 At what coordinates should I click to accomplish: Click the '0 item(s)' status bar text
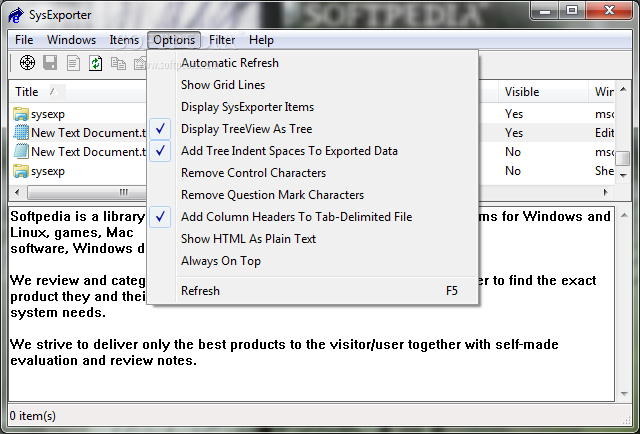click(33, 416)
